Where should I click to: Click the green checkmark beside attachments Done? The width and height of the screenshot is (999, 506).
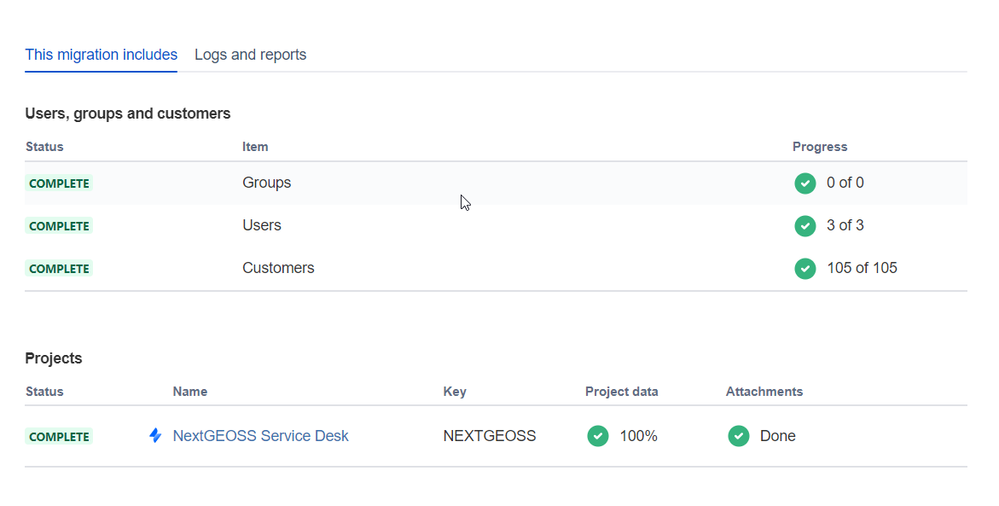(739, 436)
